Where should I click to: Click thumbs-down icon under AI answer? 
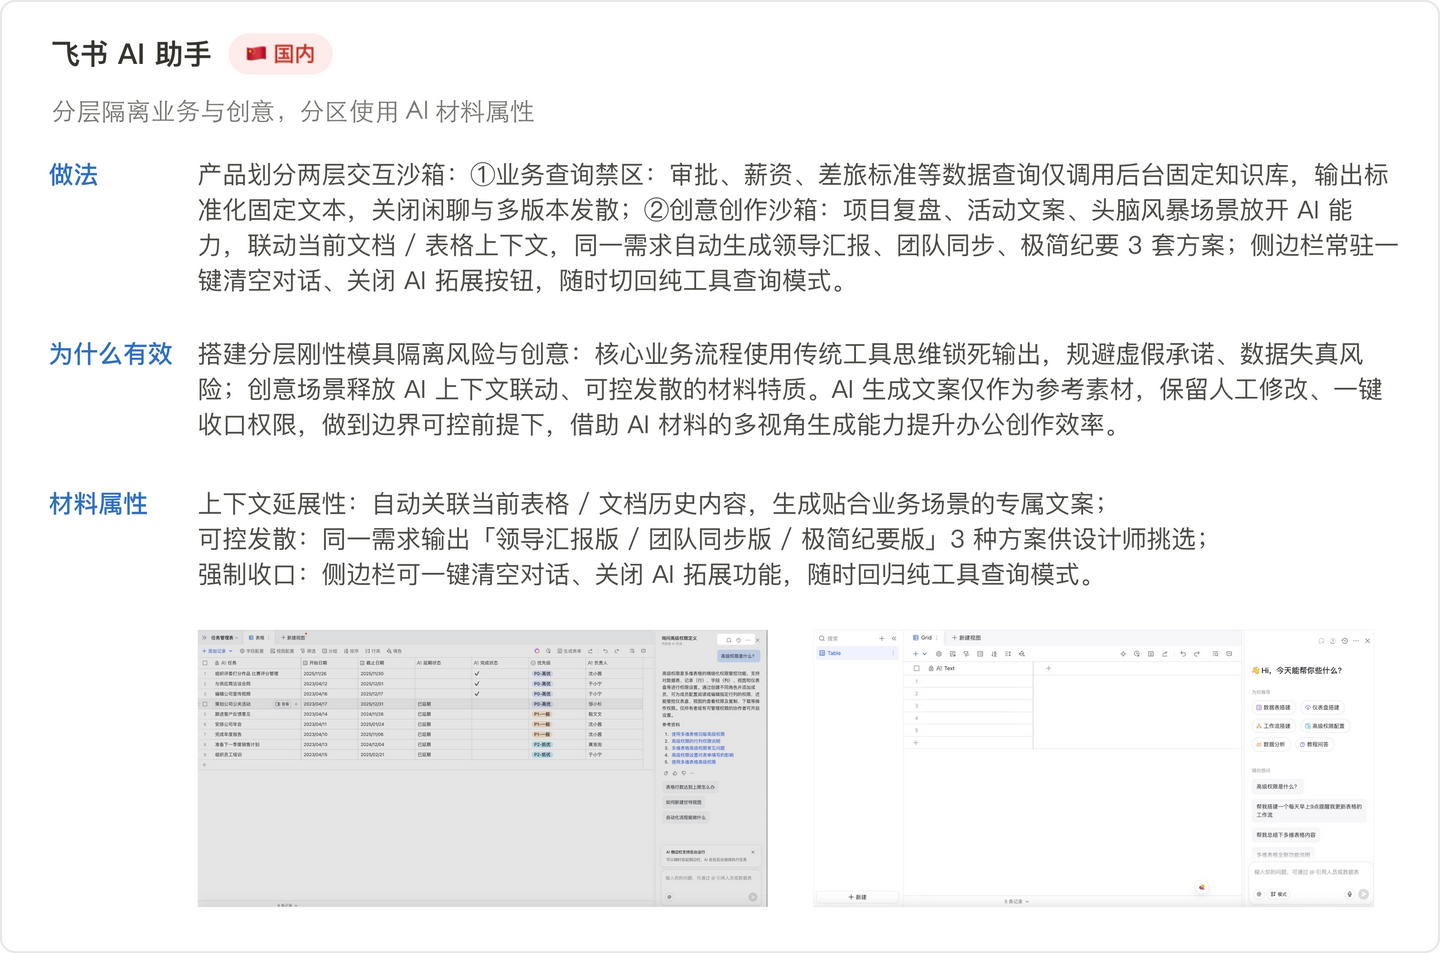point(684,773)
